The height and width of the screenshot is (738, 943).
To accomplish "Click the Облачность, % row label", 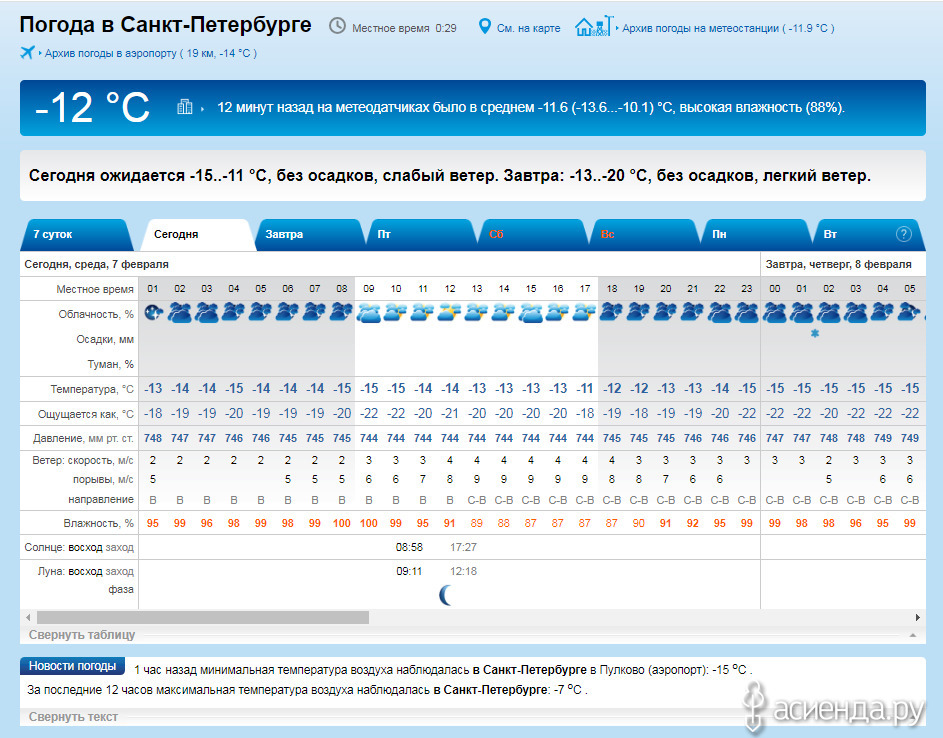I will (96, 315).
